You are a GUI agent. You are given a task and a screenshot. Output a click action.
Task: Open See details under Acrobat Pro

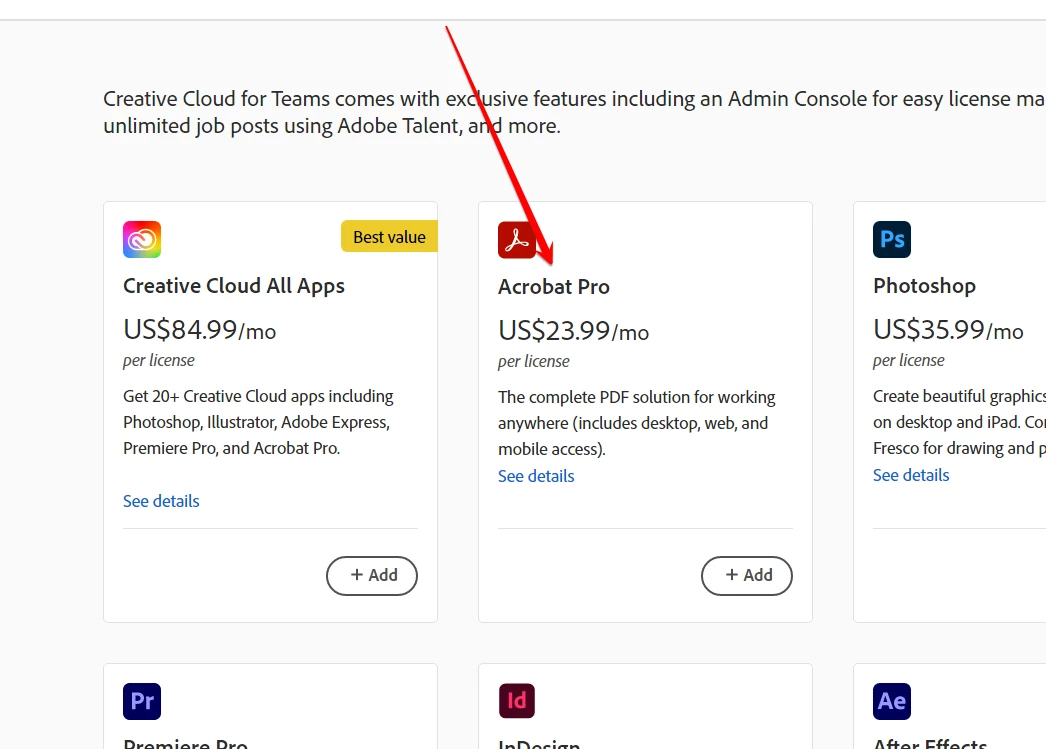tap(536, 476)
